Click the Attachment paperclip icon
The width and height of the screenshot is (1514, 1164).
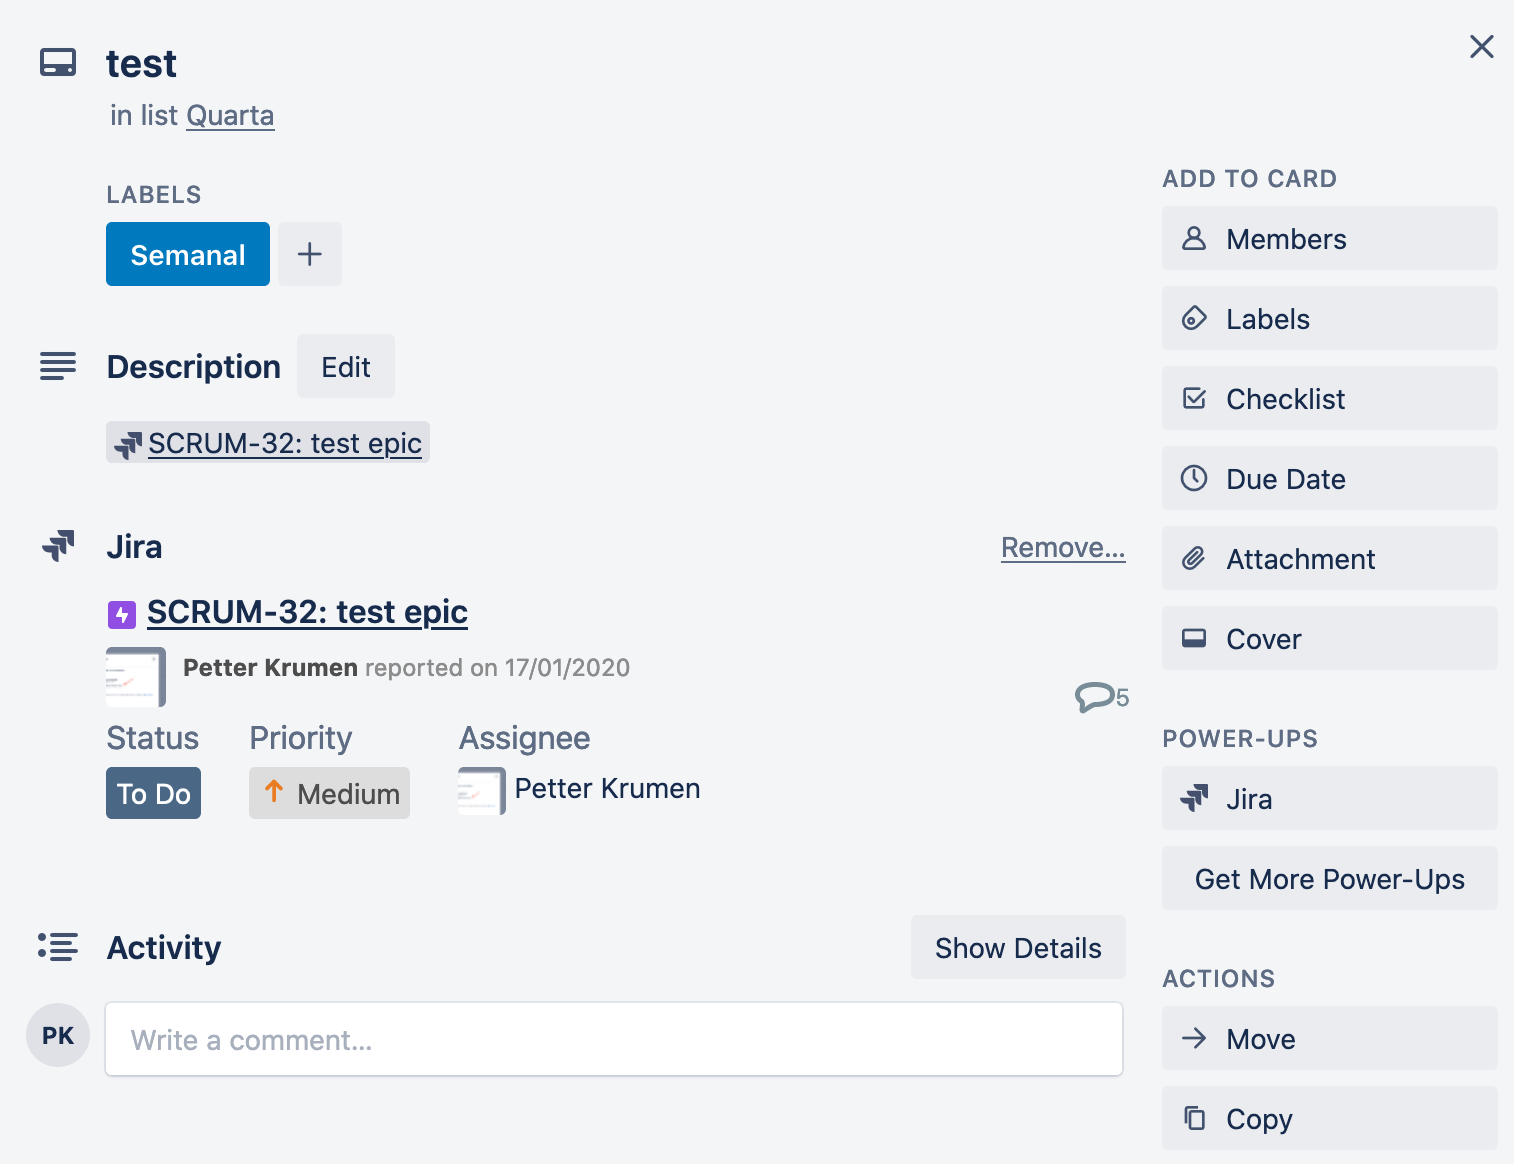(x=1193, y=558)
